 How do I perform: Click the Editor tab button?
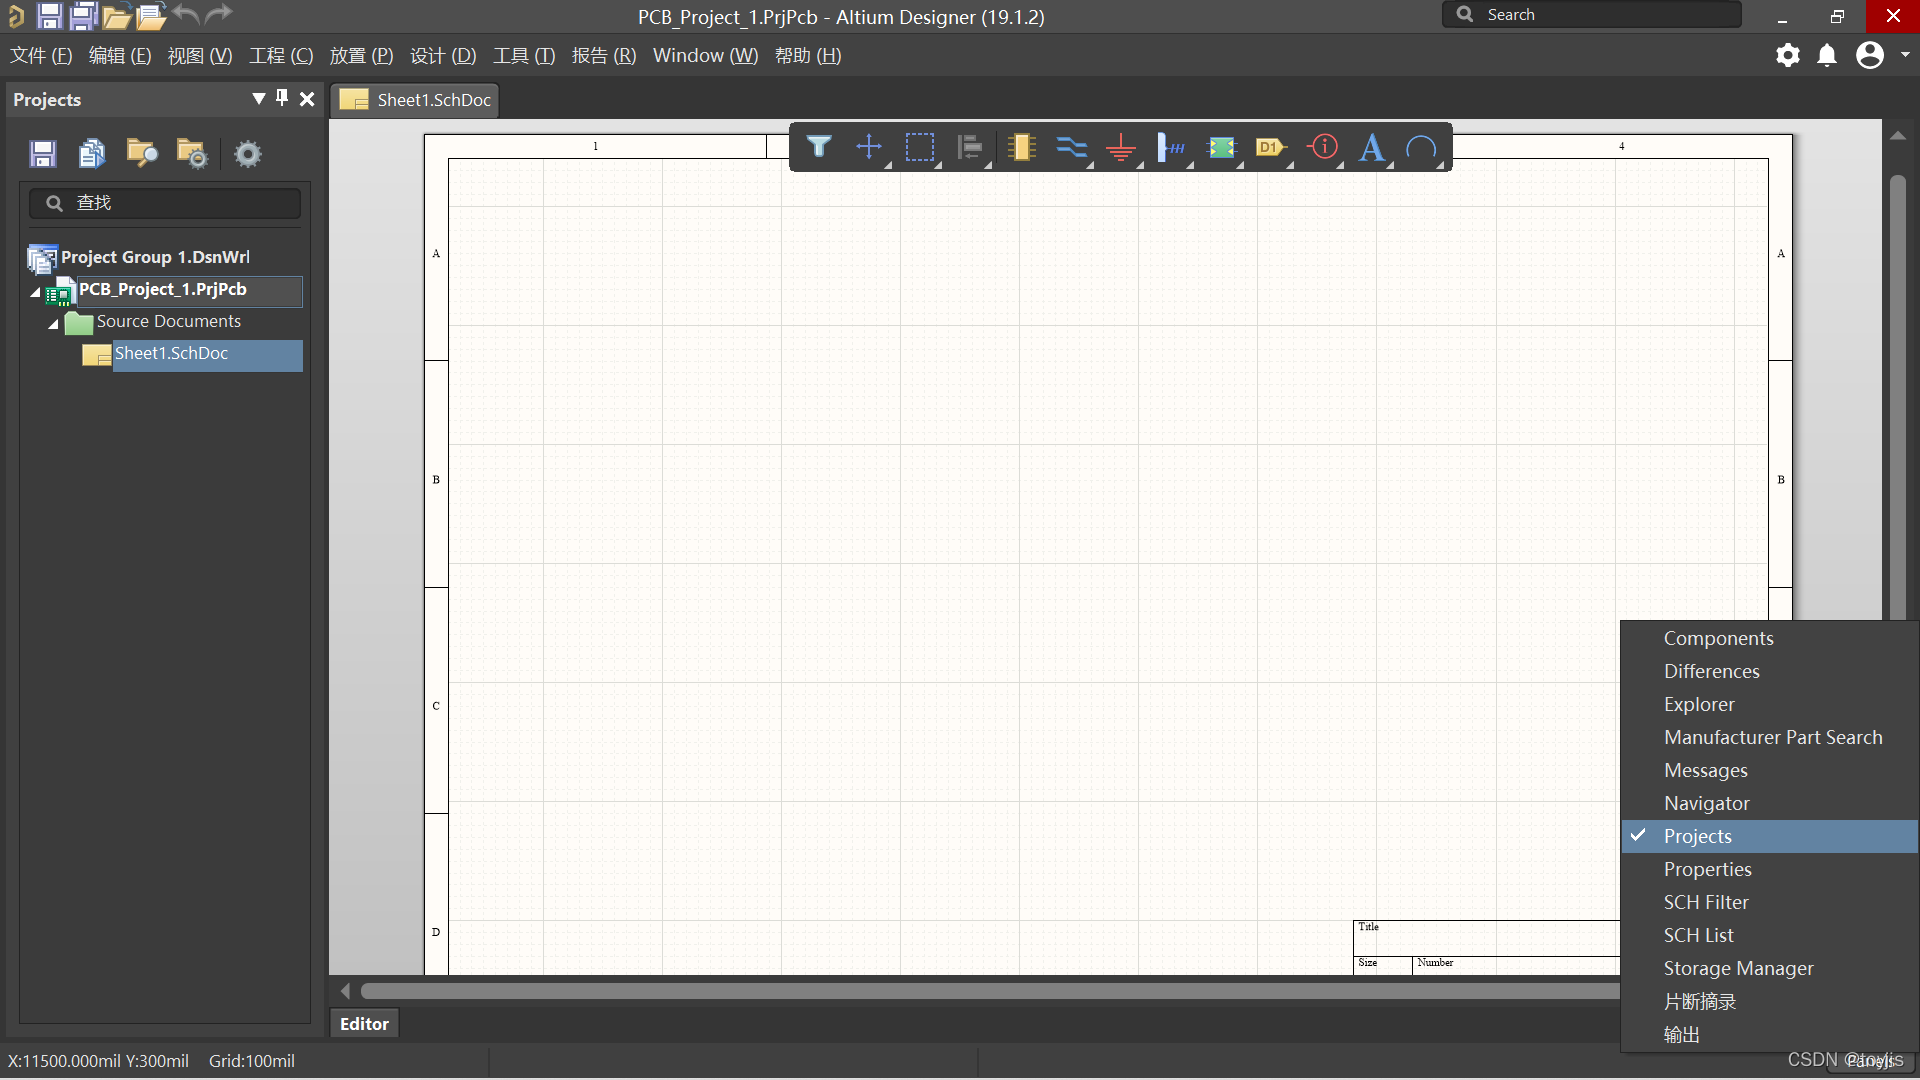pos(364,1023)
